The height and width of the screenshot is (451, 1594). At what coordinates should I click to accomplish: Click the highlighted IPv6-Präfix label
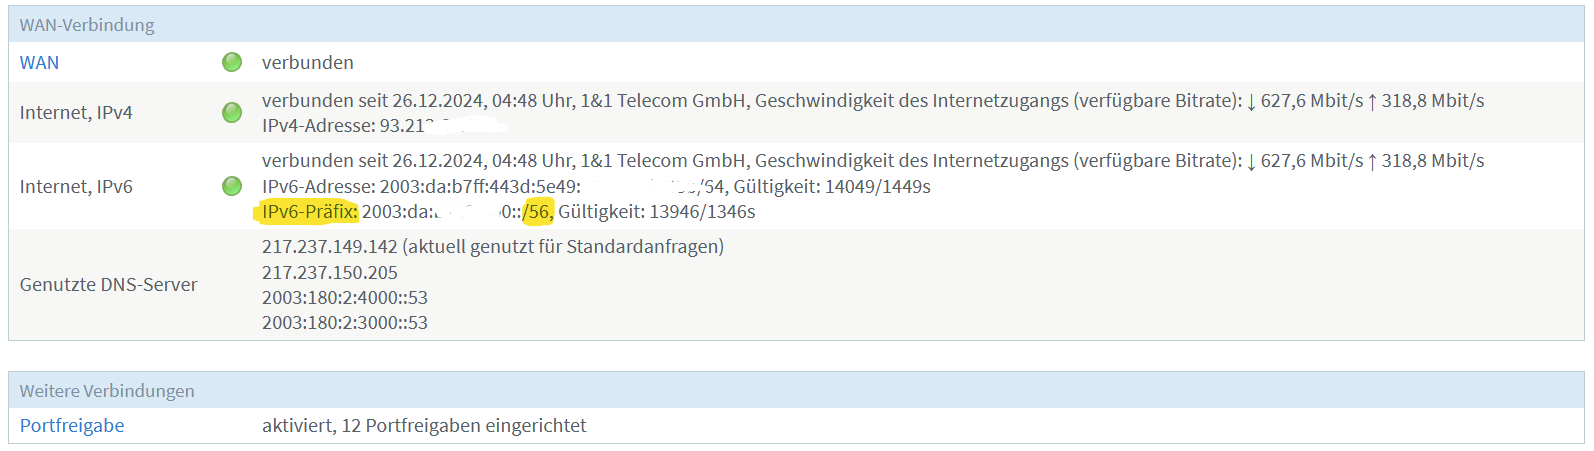(309, 212)
